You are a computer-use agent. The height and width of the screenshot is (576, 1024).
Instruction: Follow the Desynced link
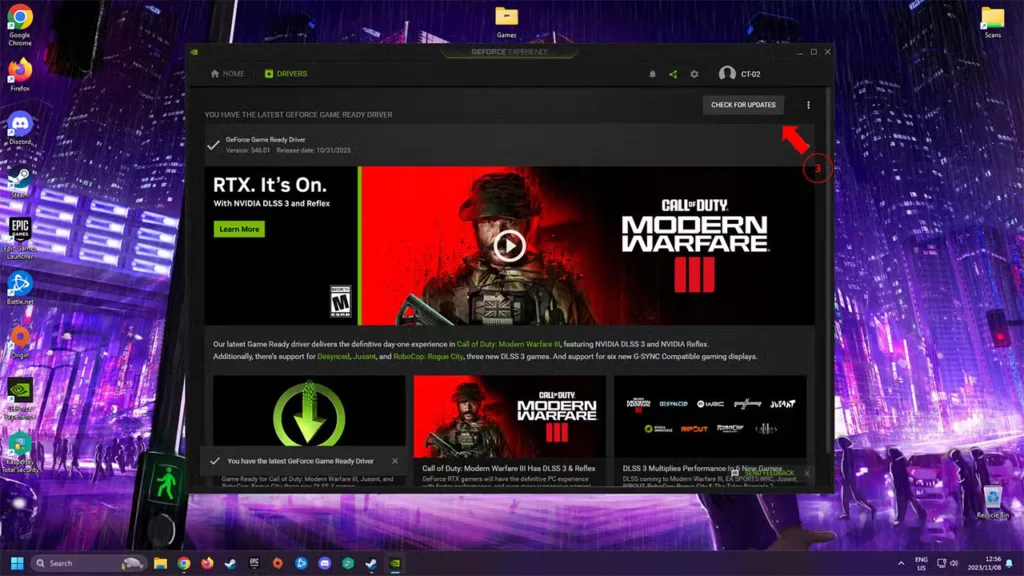tap(333, 357)
